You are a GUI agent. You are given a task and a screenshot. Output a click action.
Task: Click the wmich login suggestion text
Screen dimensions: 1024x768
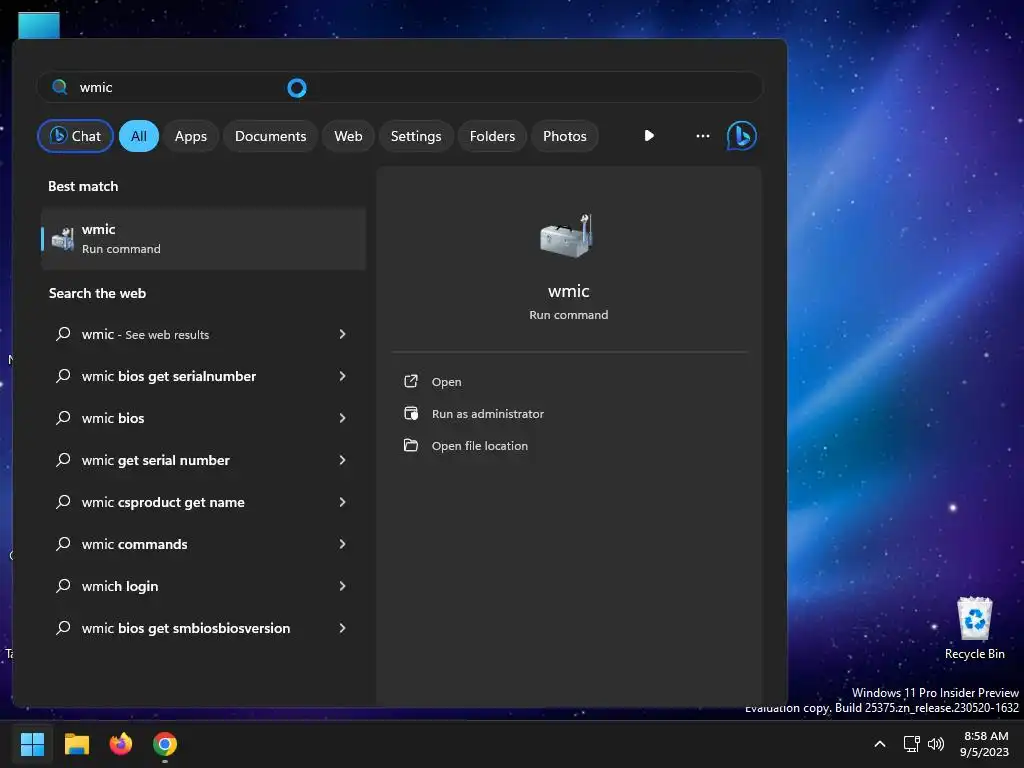click(x=120, y=586)
